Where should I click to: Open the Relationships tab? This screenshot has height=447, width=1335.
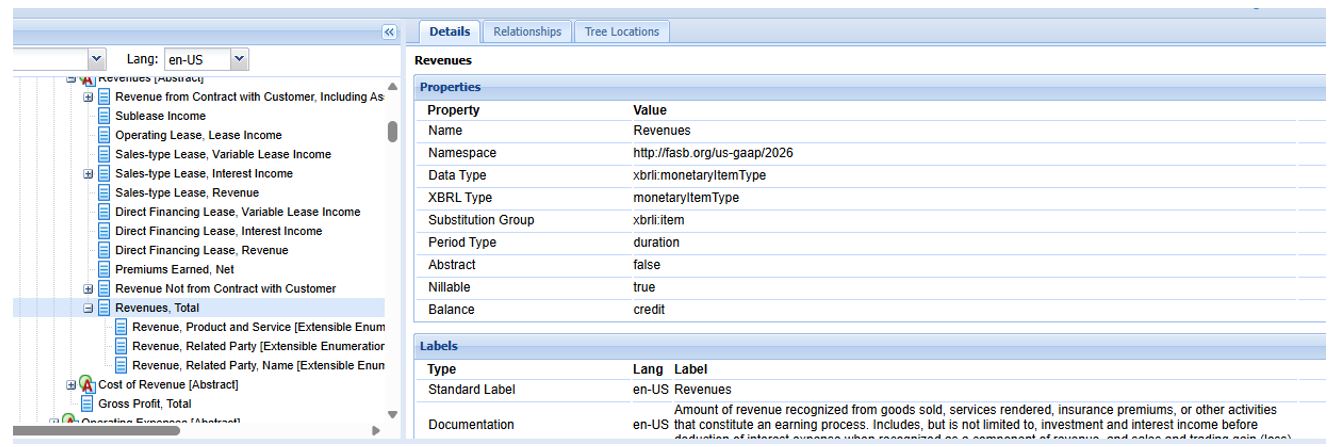(527, 32)
